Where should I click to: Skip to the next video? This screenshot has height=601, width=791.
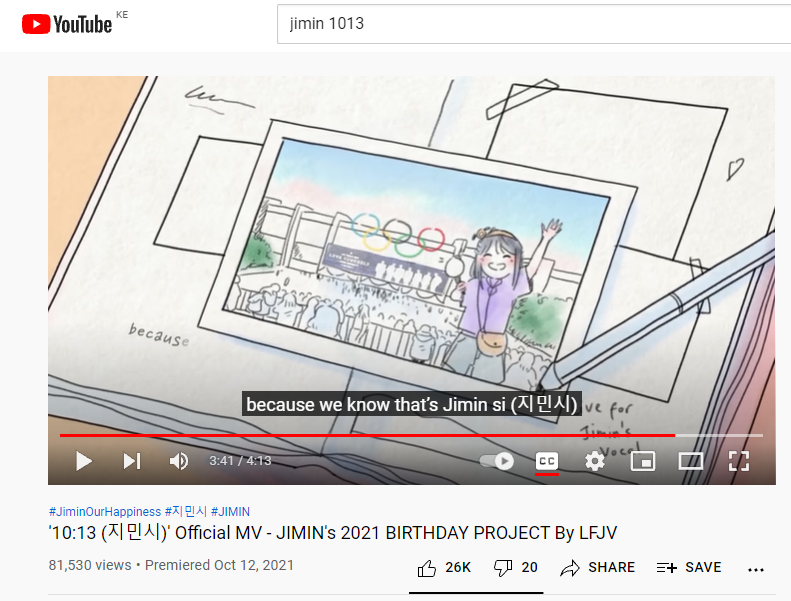(132, 461)
